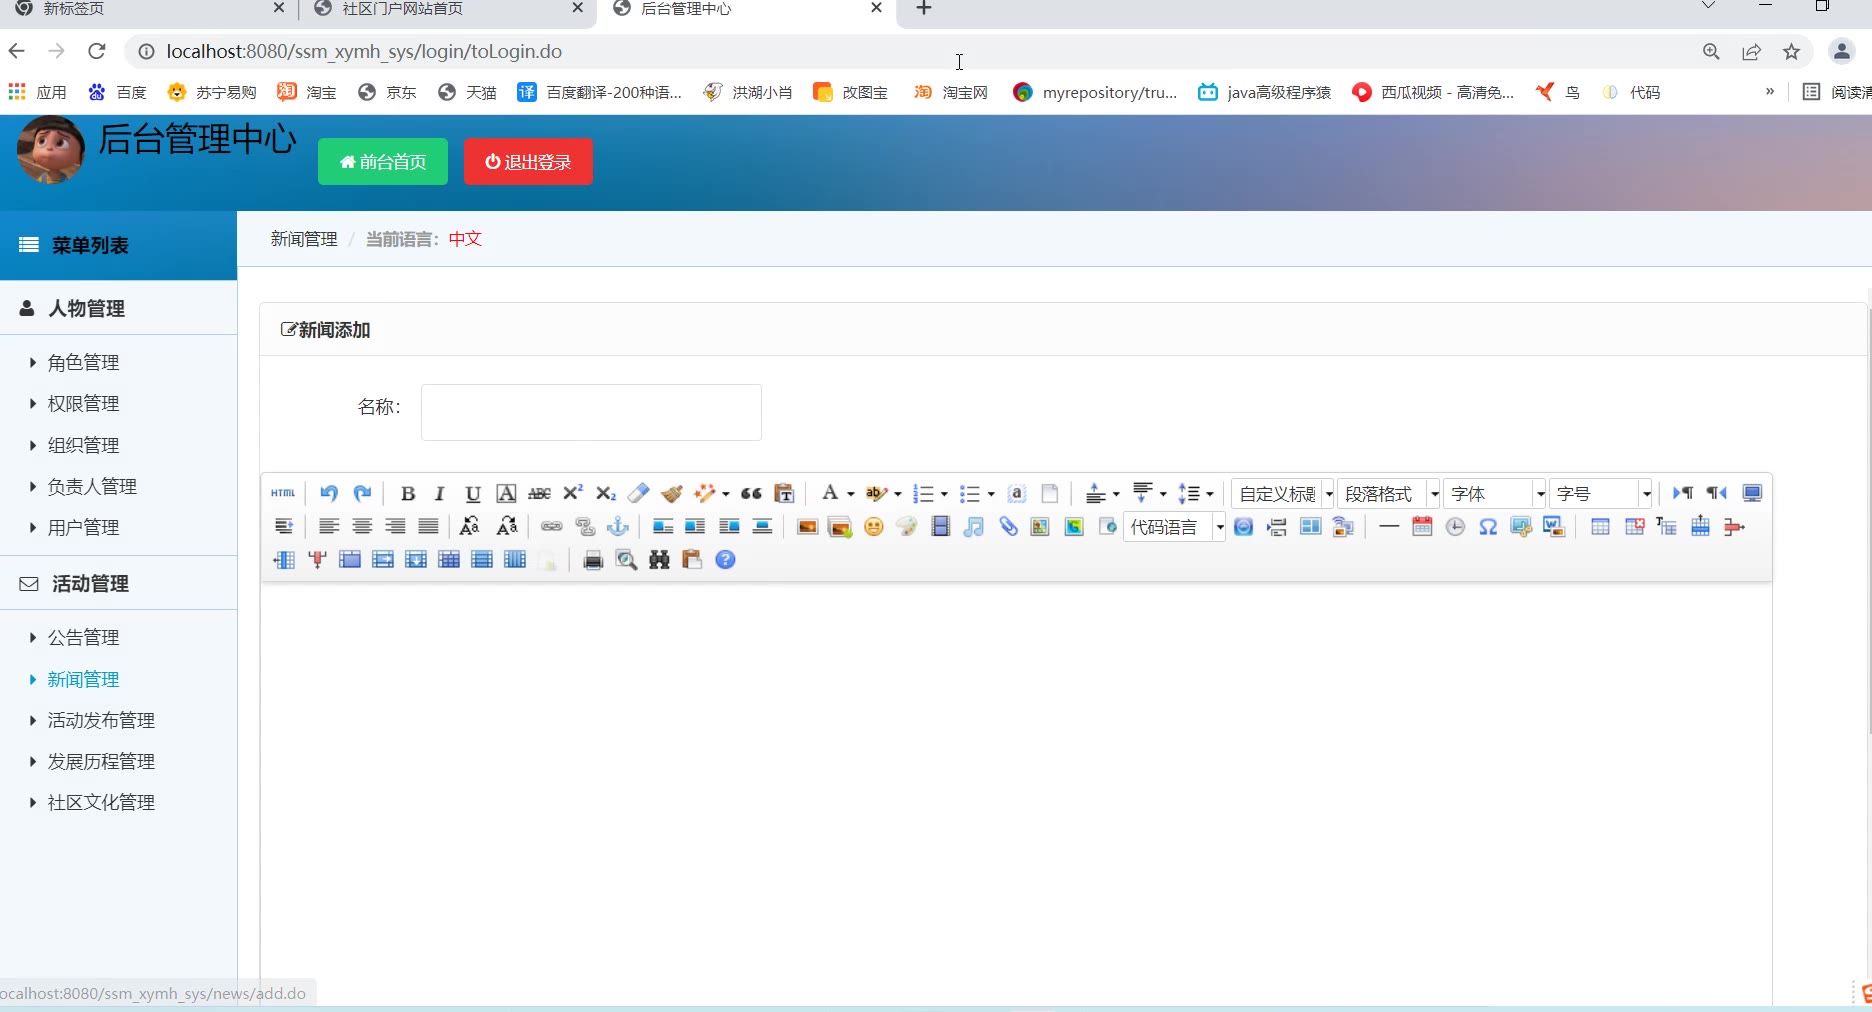Attach a file with the paperclip icon

pyautogui.click(x=1007, y=526)
